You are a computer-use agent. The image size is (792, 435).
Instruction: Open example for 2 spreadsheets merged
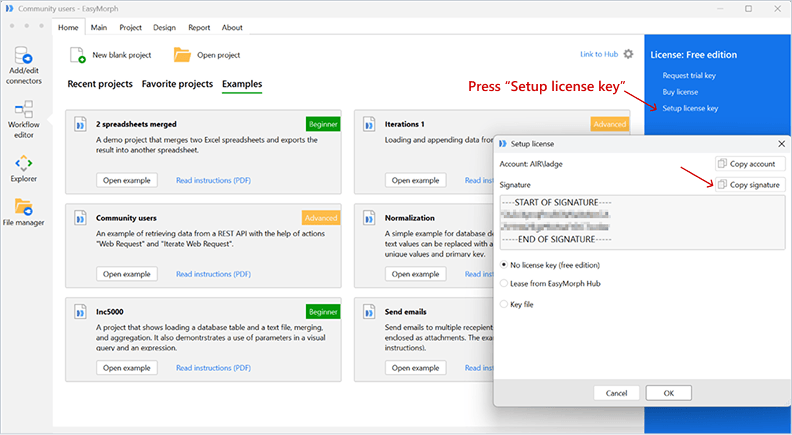point(127,180)
